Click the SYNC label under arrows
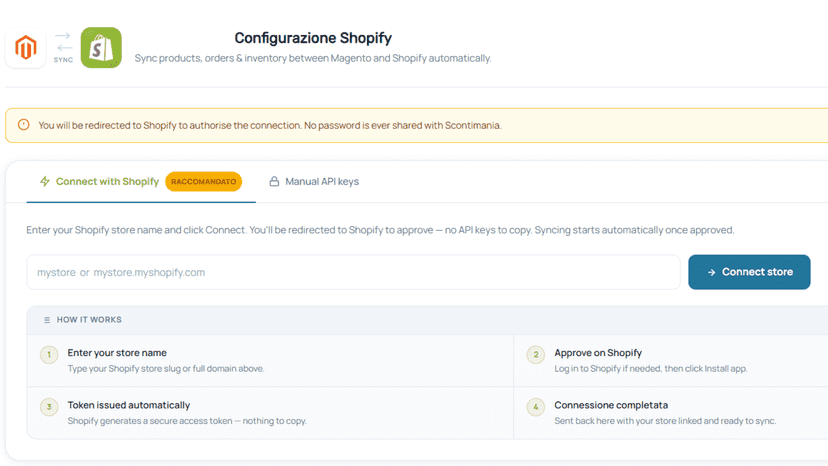The width and height of the screenshot is (828, 466). click(x=63, y=60)
